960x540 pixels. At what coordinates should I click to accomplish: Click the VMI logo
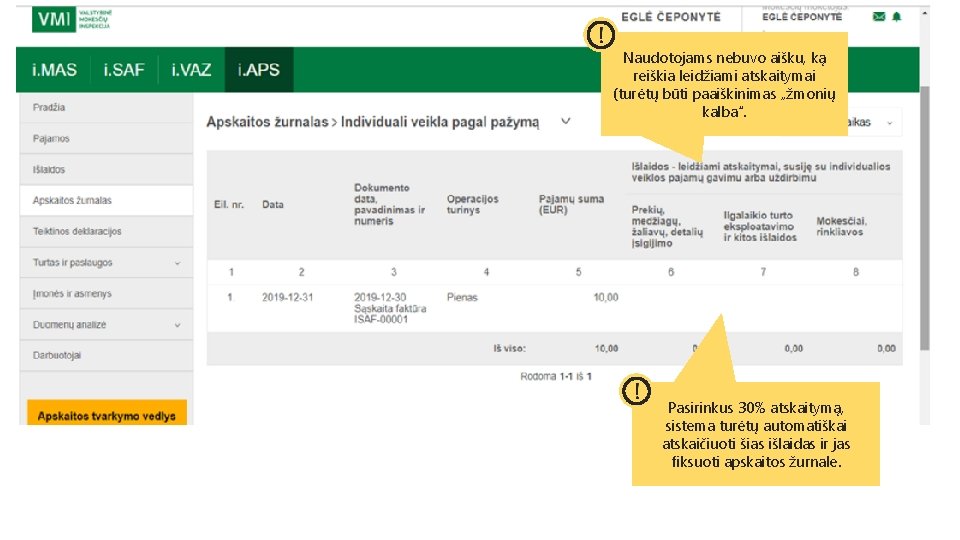[72, 20]
